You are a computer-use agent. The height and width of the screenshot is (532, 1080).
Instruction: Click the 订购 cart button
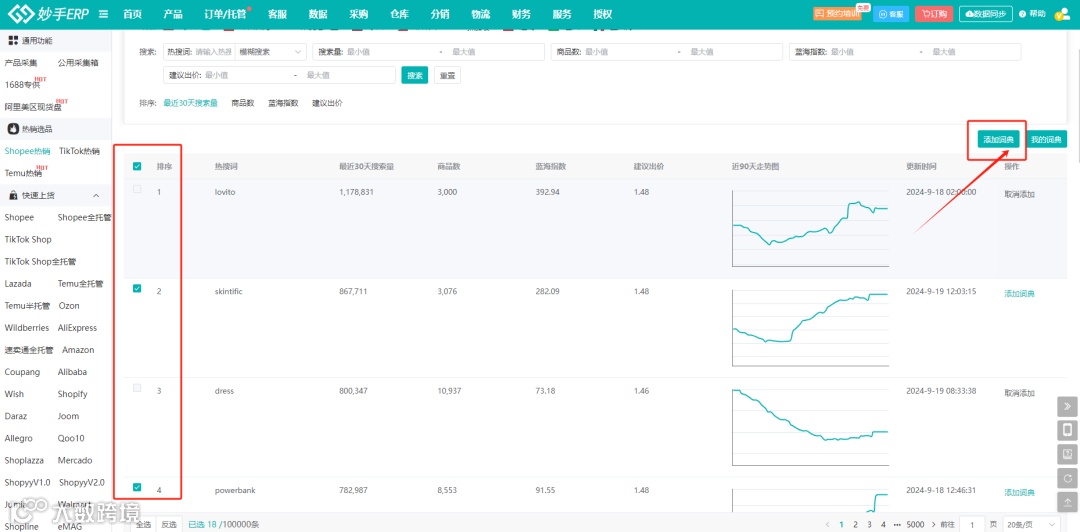[x=934, y=14]
